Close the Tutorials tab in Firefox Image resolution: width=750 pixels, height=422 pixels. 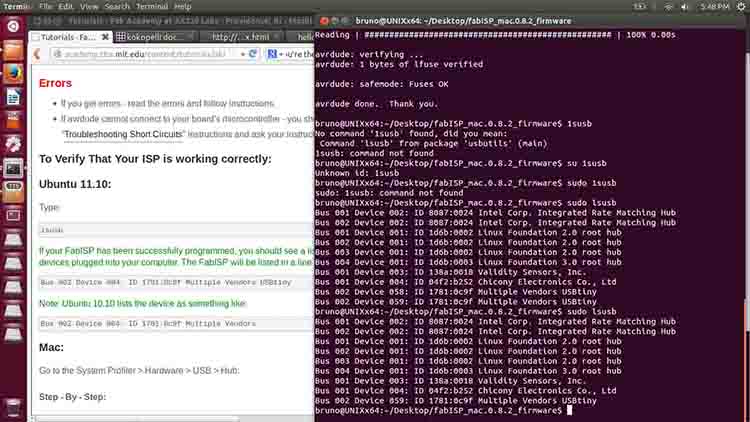pyautogui.click(x=105, y=37)
